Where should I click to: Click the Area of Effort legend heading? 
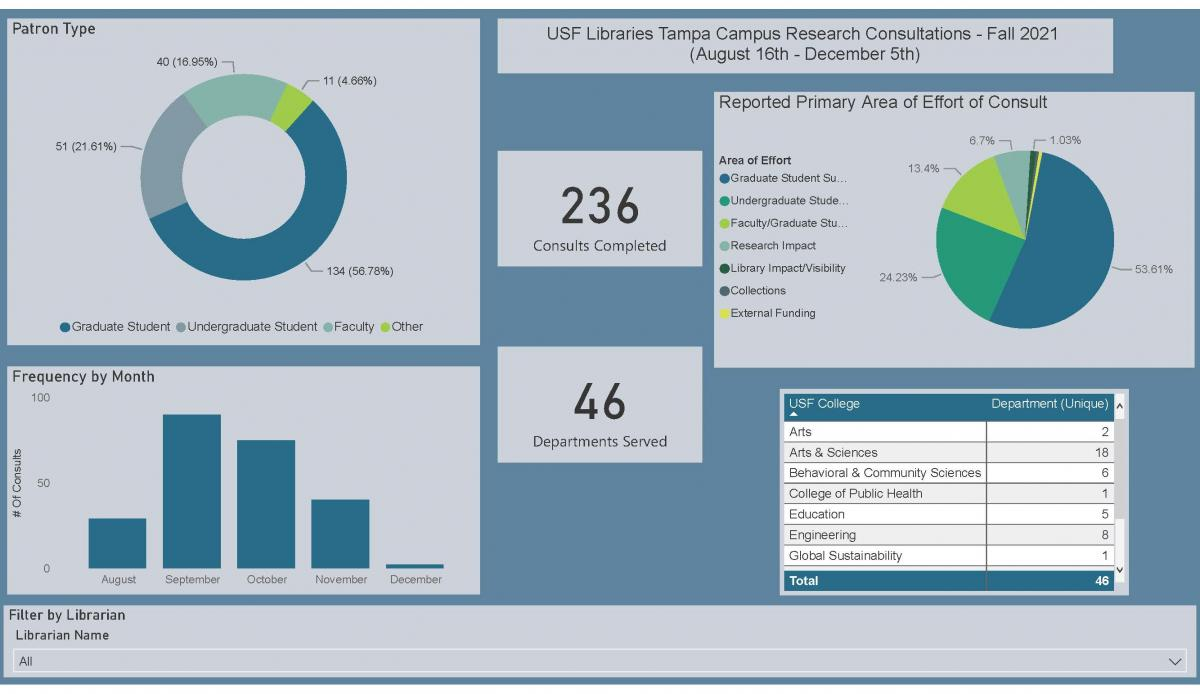point(755,160)
